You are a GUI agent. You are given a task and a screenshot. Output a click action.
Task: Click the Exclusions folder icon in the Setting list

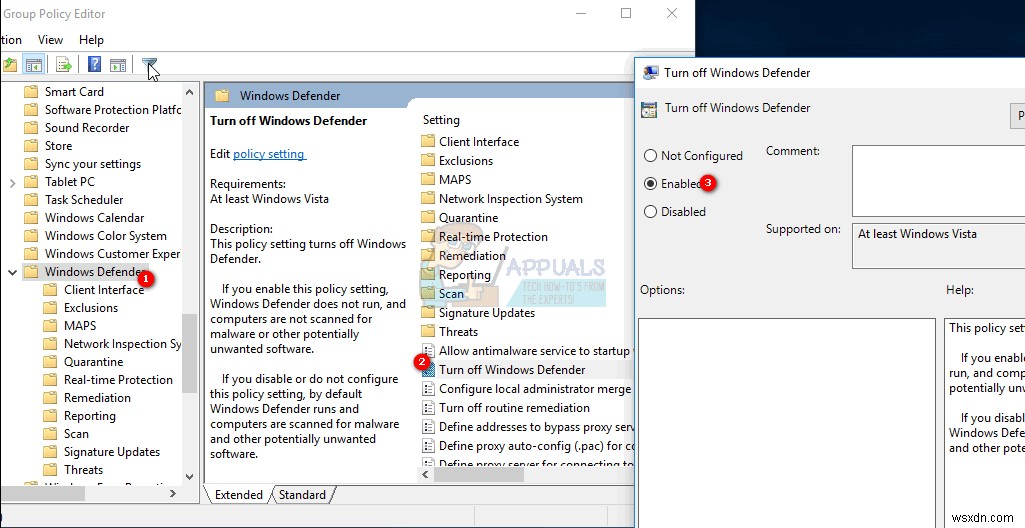(x=428, y=160)
